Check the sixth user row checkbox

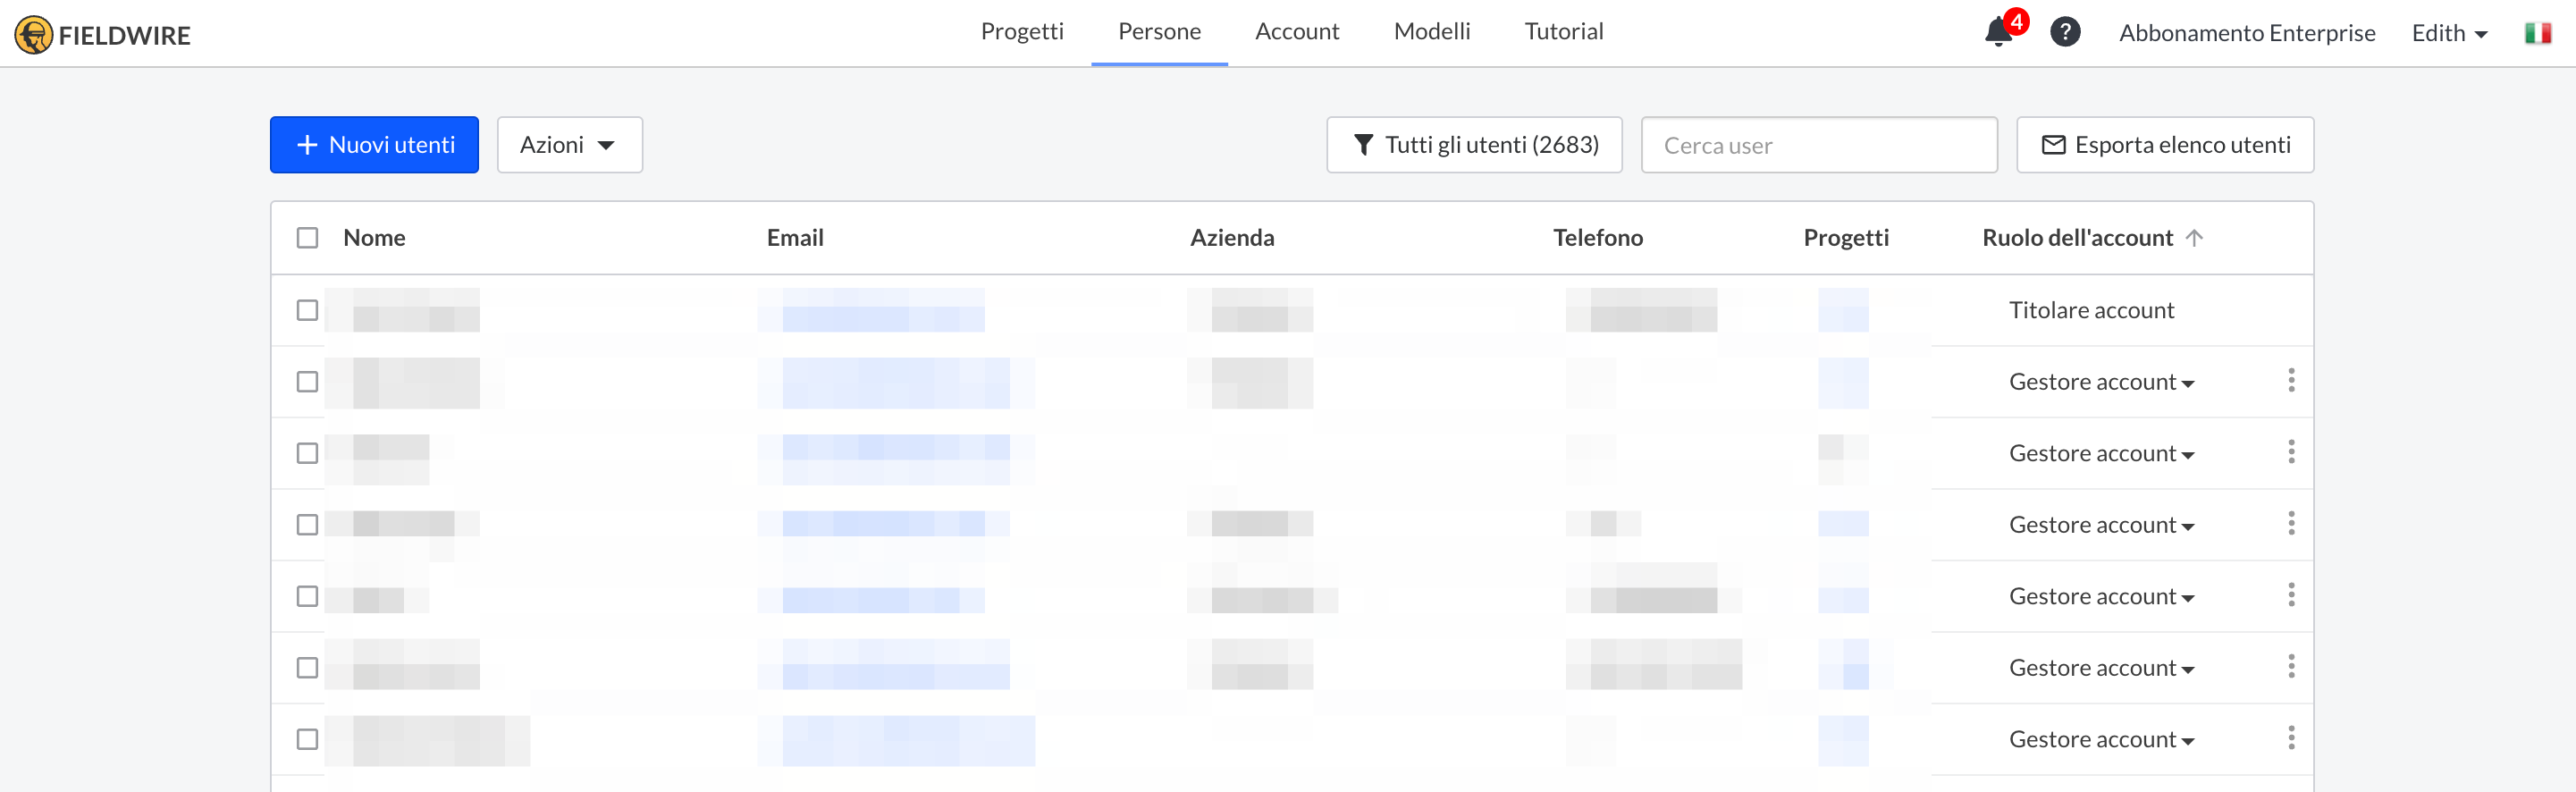[307, 668]
